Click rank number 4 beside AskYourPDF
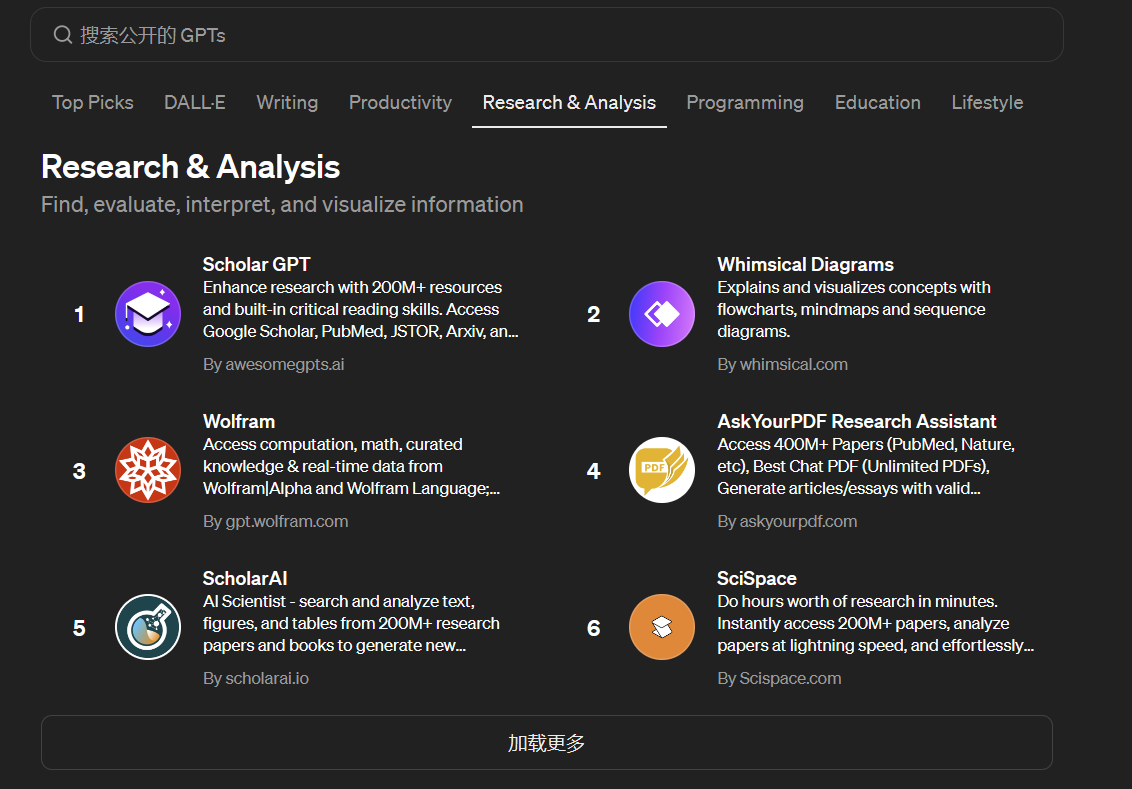This screenshot has height=789, width=1132. pos(593,471)
